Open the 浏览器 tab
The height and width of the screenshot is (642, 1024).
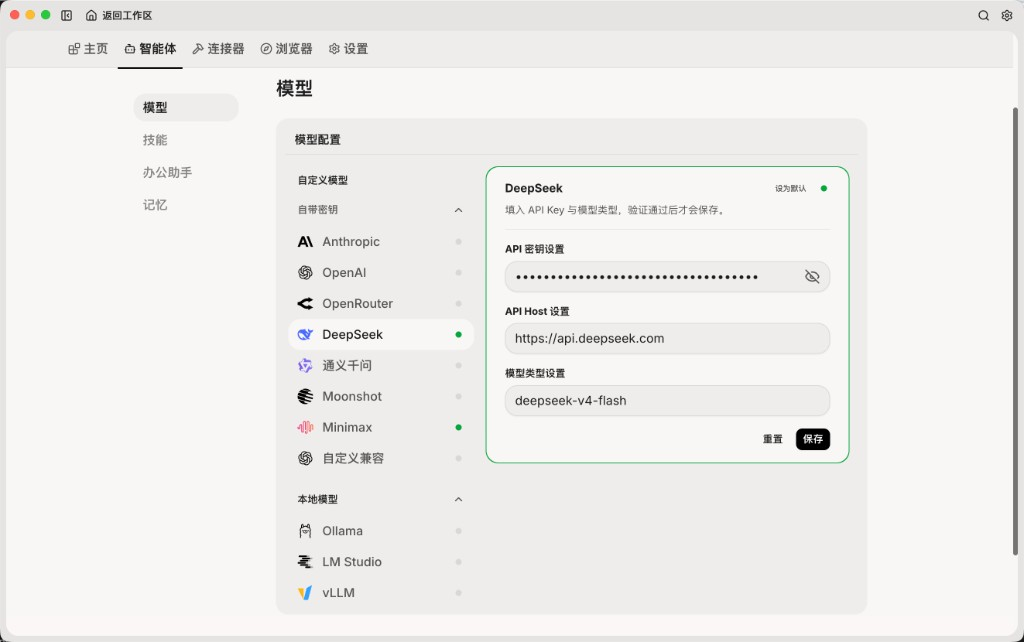click(x=286, y=49)
